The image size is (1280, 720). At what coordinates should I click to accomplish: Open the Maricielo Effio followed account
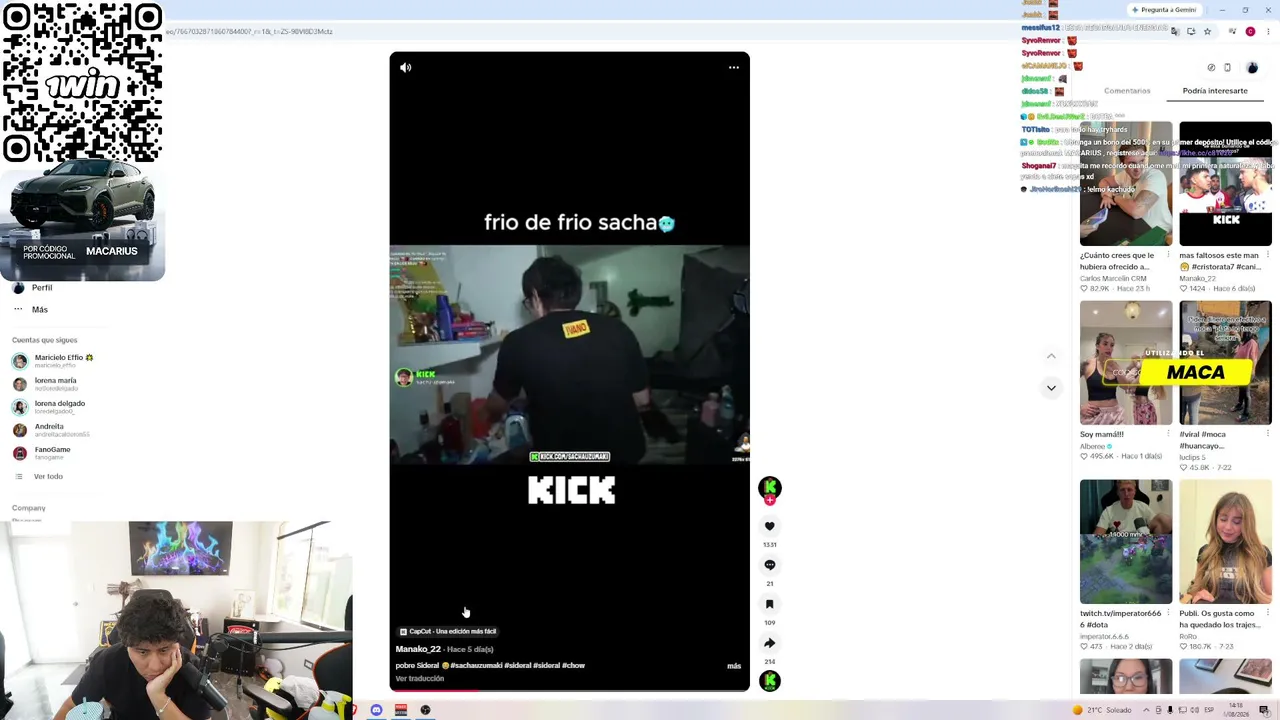coord(60,361)
